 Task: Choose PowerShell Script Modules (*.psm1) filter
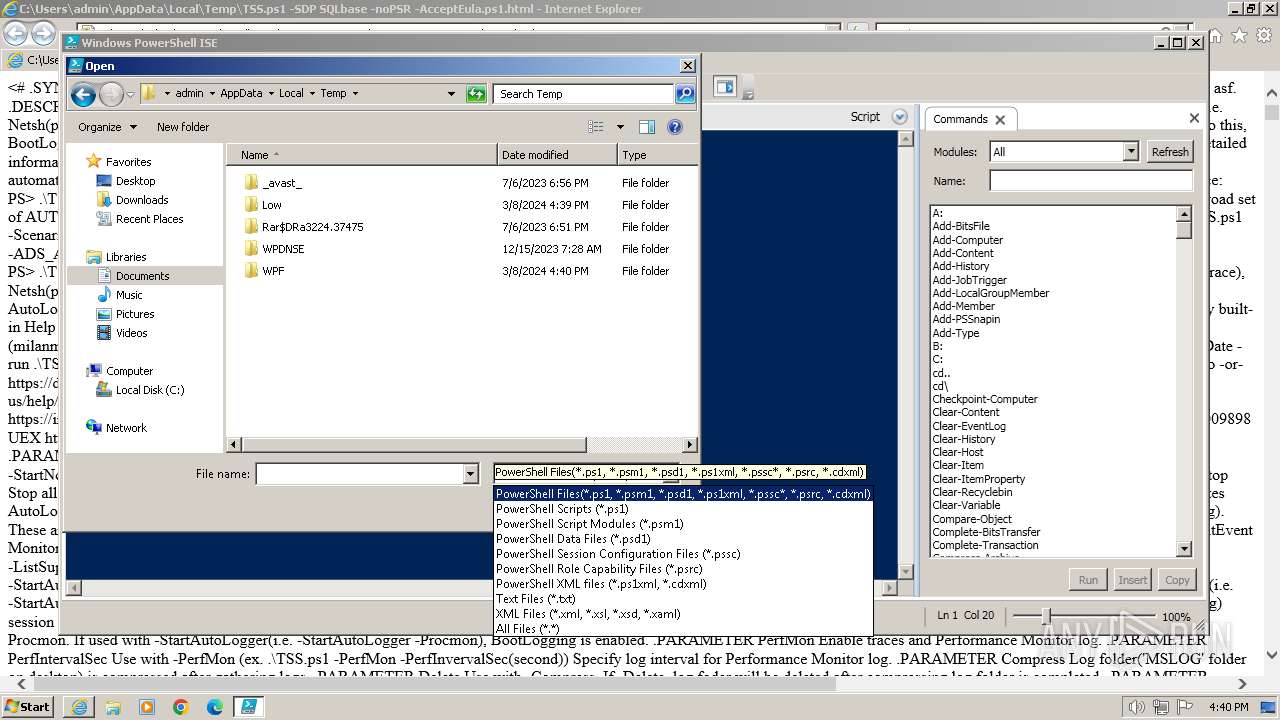click(590, 524)
